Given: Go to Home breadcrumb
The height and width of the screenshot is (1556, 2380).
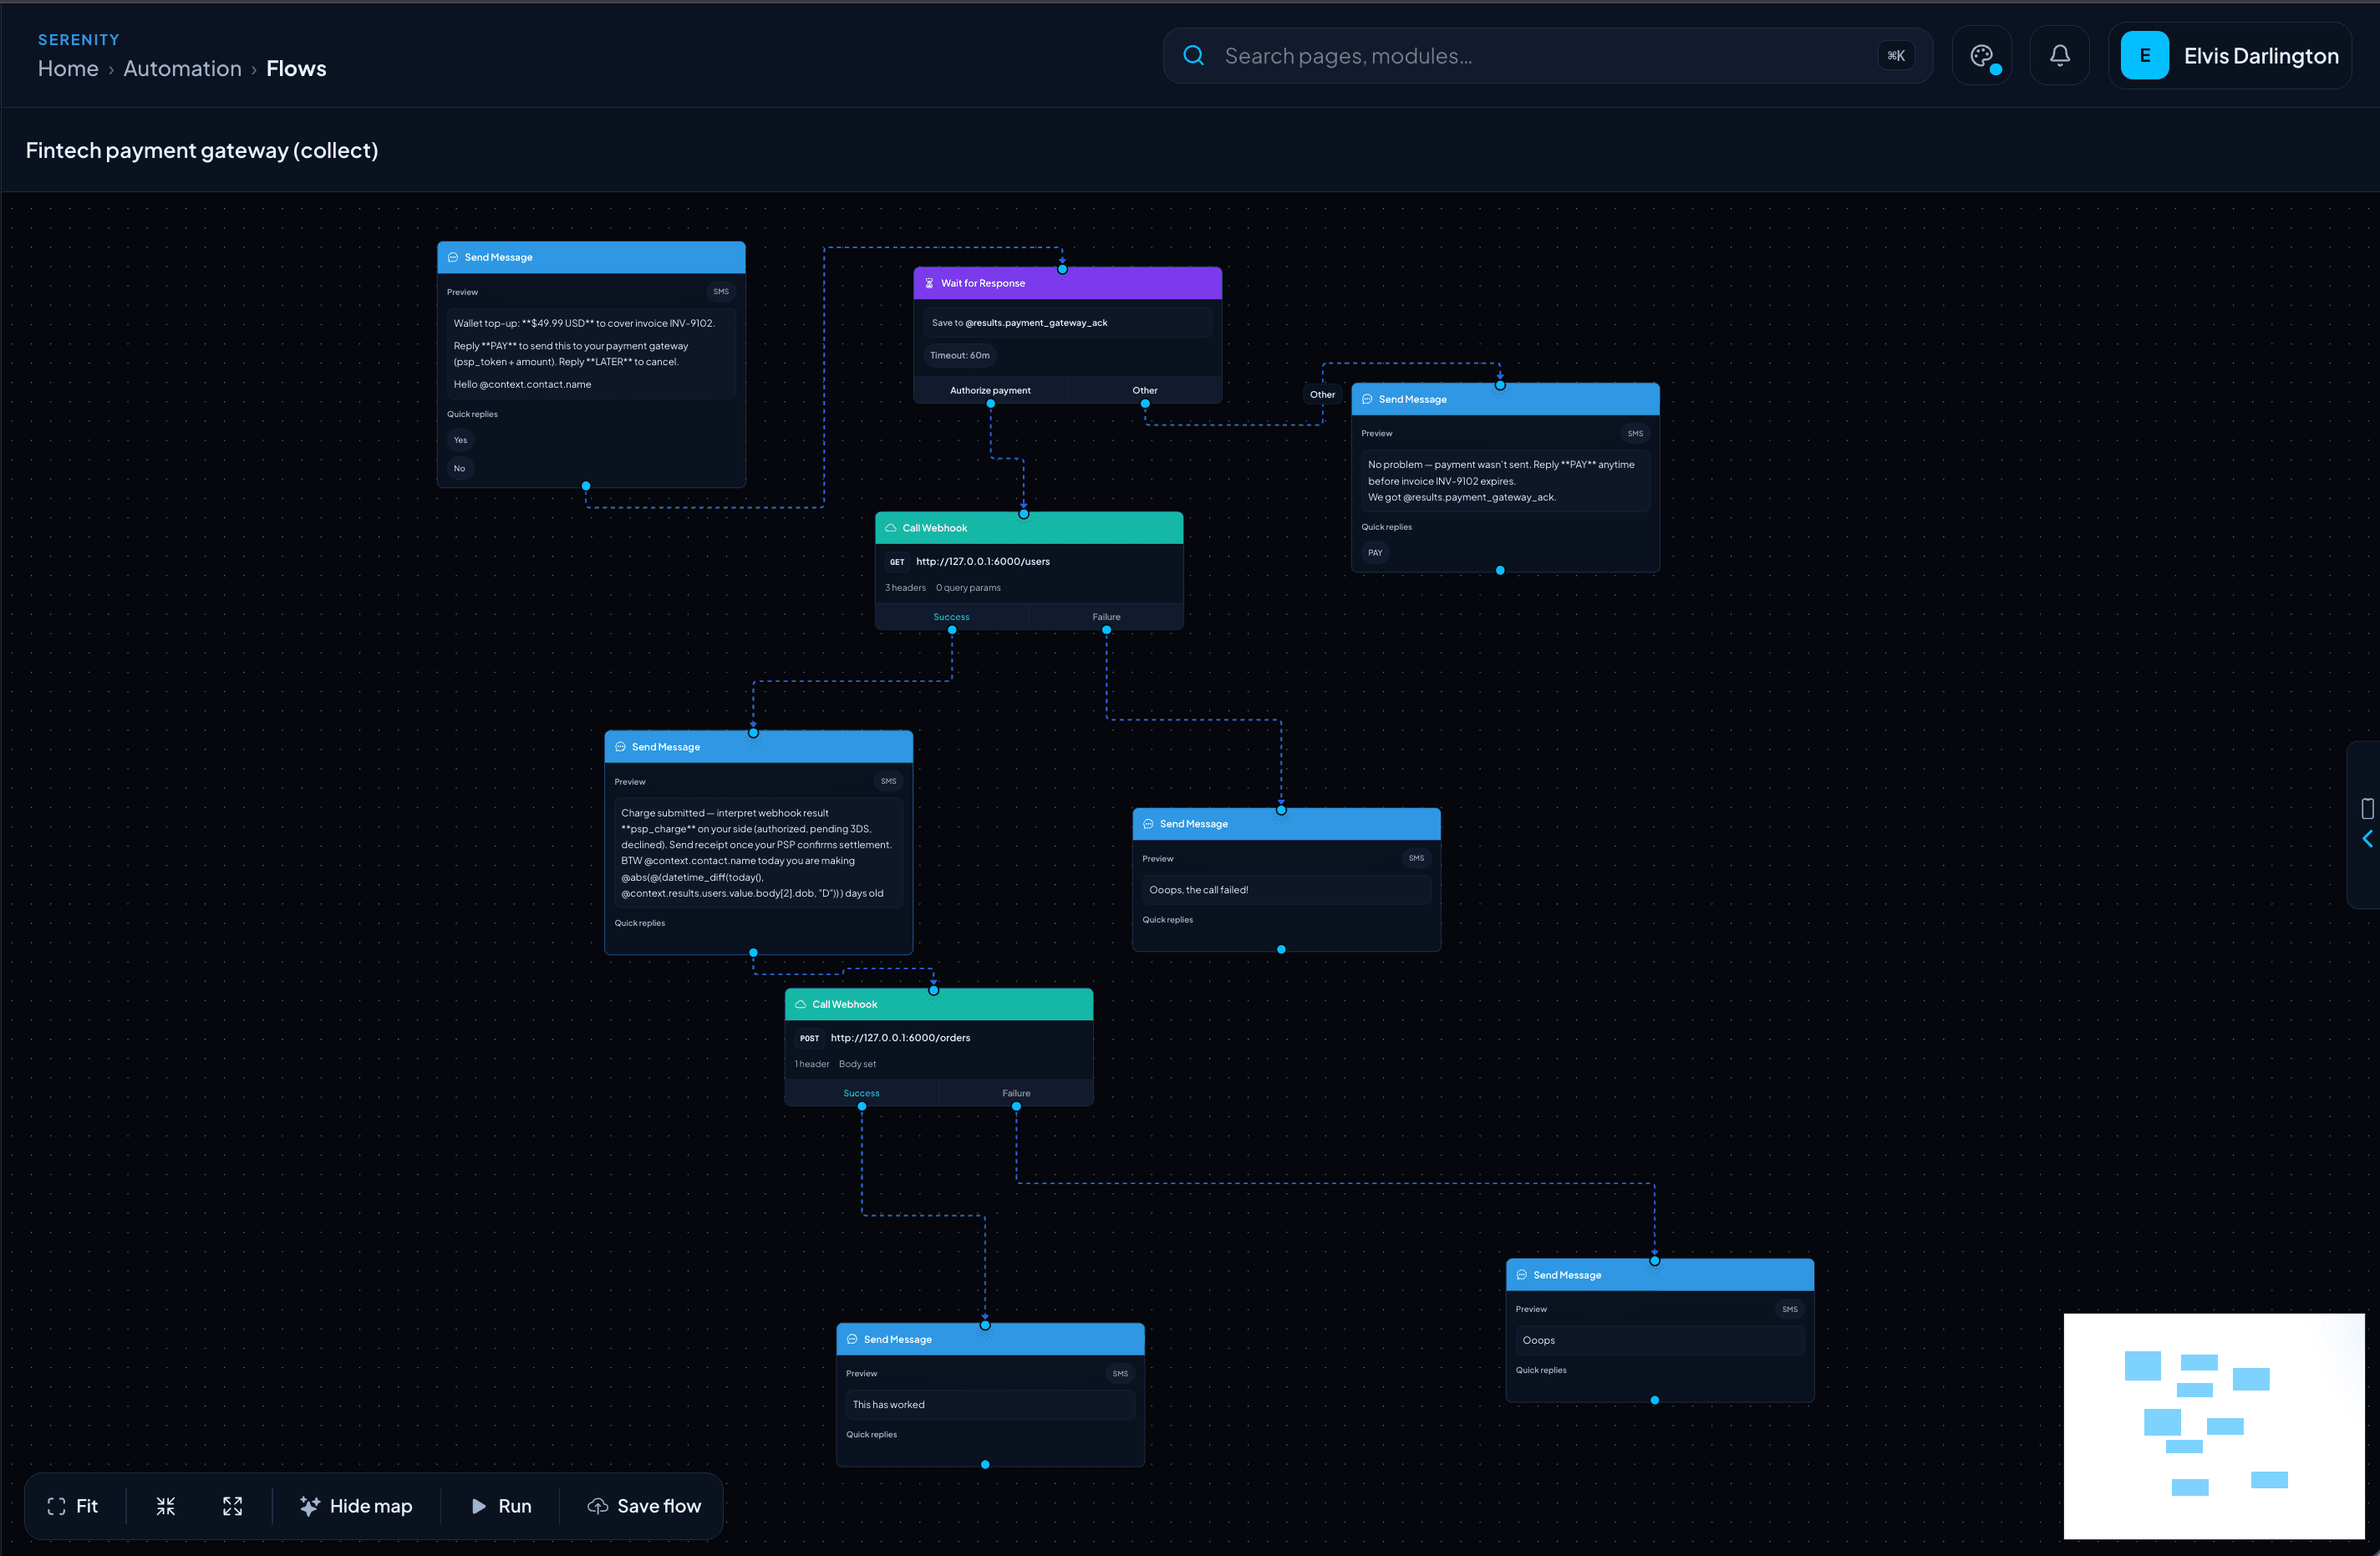Looking at the screenshot, I should pos(68,68).
